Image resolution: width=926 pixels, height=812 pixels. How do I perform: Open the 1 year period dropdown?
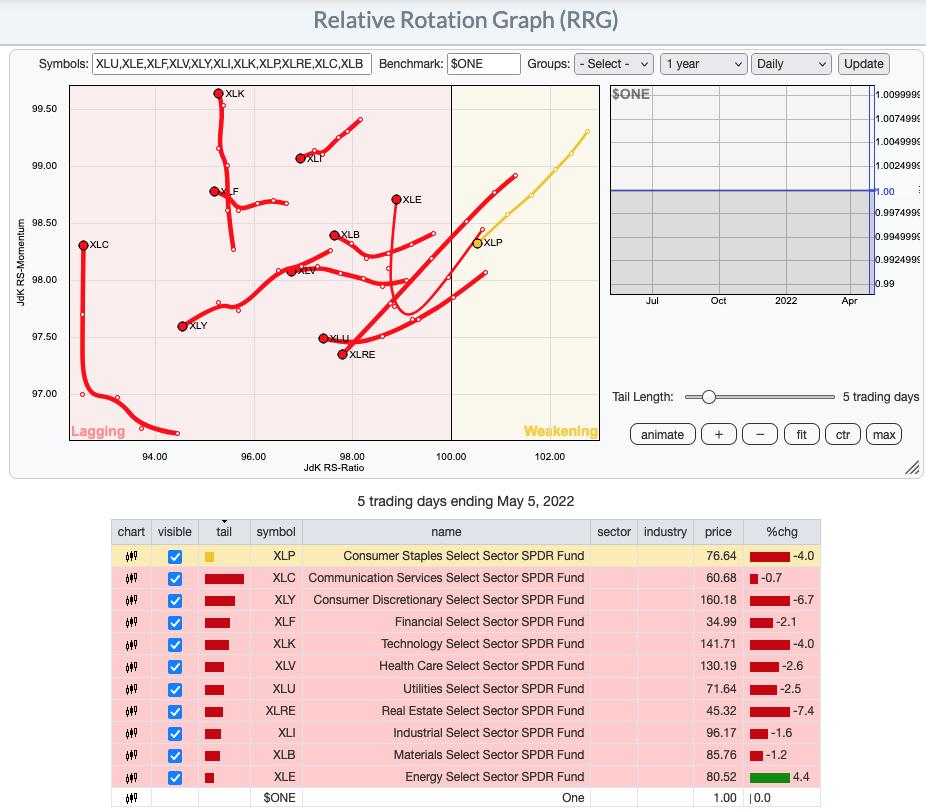tap(703, 64)
